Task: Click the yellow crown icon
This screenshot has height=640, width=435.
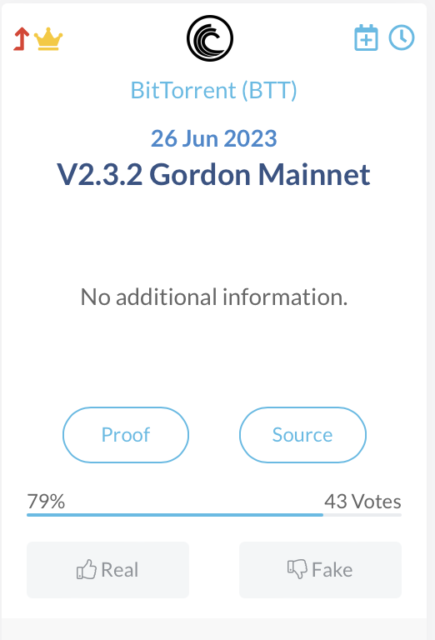Action: (48, 39)
